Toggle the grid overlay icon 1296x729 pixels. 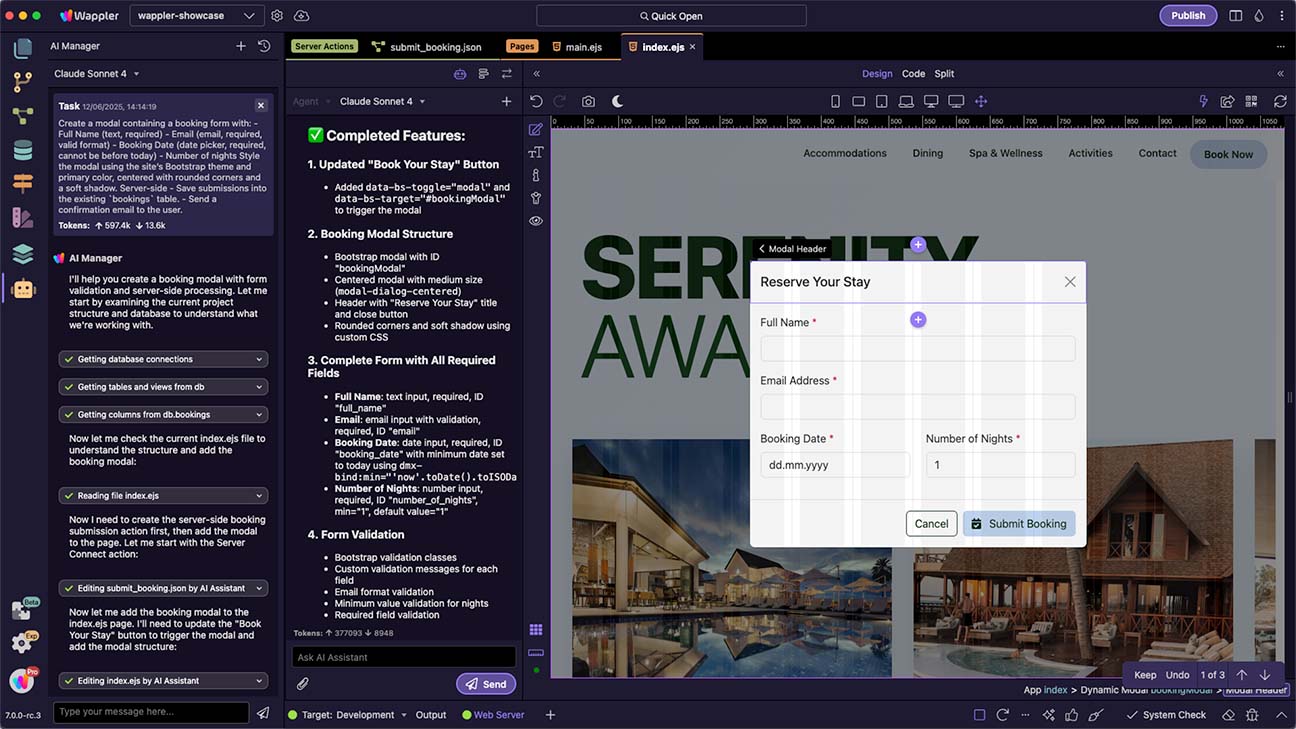point(536,629)
